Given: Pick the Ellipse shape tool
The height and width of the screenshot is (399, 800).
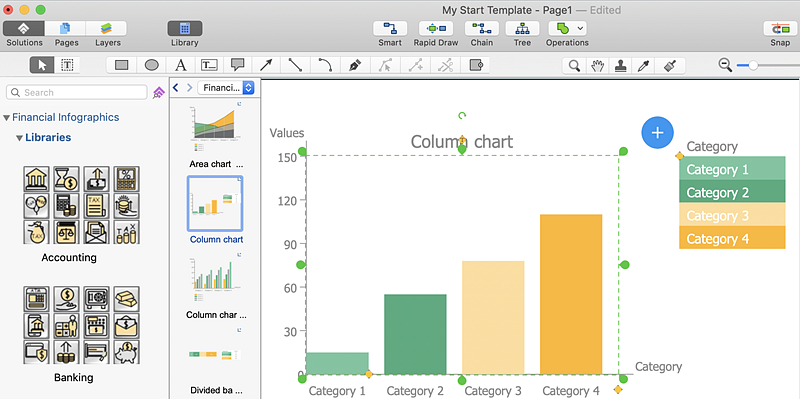Looking at the screenshot, I should click(x=152, y=65).
